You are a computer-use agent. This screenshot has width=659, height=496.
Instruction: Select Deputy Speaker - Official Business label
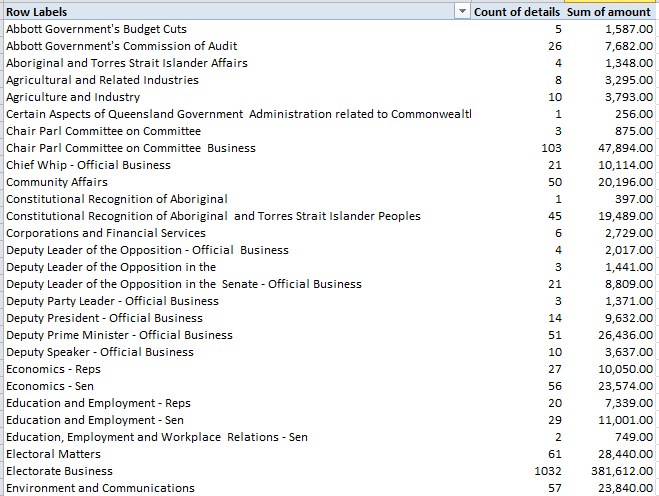click(x=100, y=352)
